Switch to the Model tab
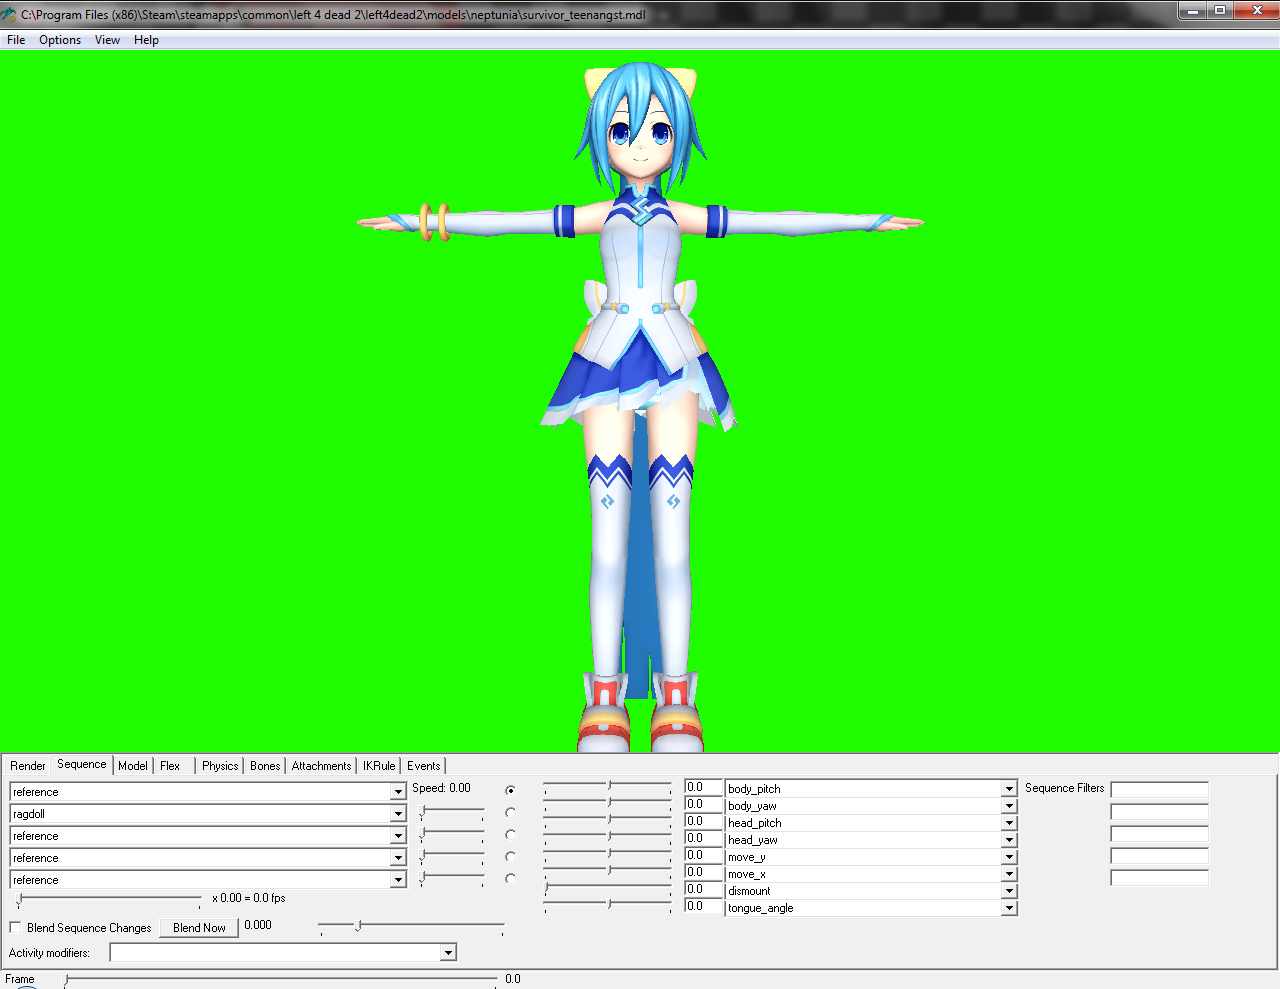Image resolution: width=1280 pixels, height=989 pixels. click(x=133, y=766)
